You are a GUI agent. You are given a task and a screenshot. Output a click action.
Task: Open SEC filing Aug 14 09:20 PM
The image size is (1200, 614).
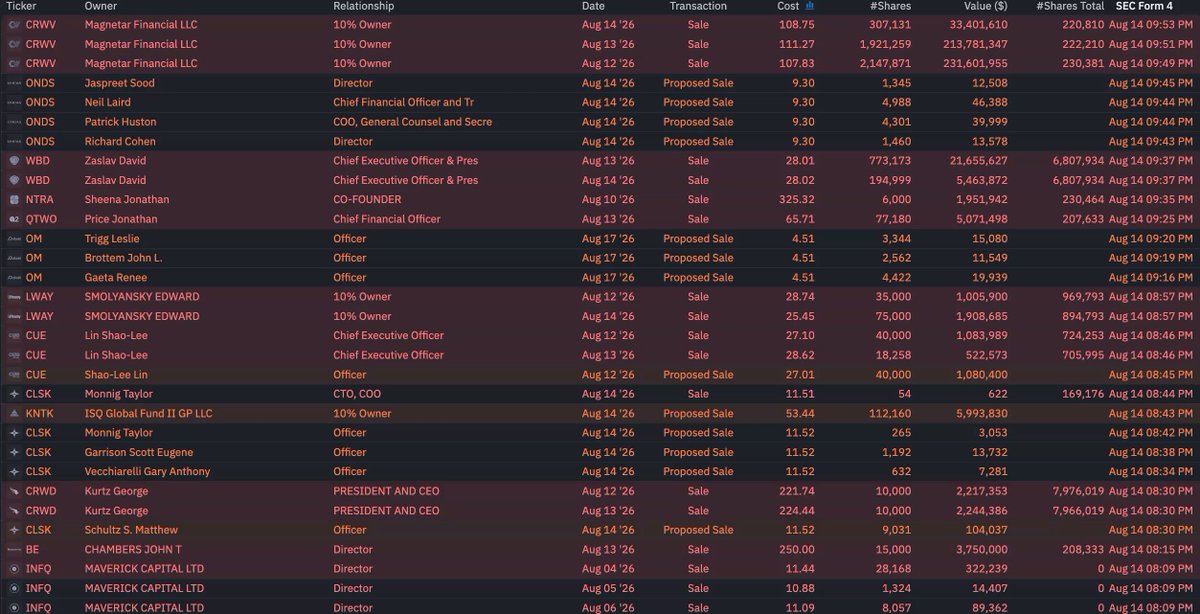(x=1150, y=239)
